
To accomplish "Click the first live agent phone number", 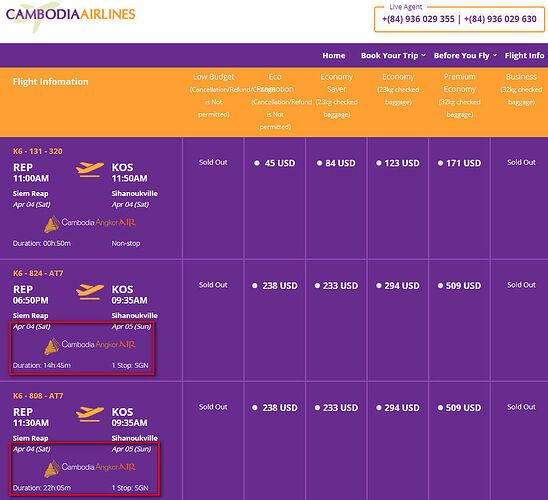I will point(418,19).
